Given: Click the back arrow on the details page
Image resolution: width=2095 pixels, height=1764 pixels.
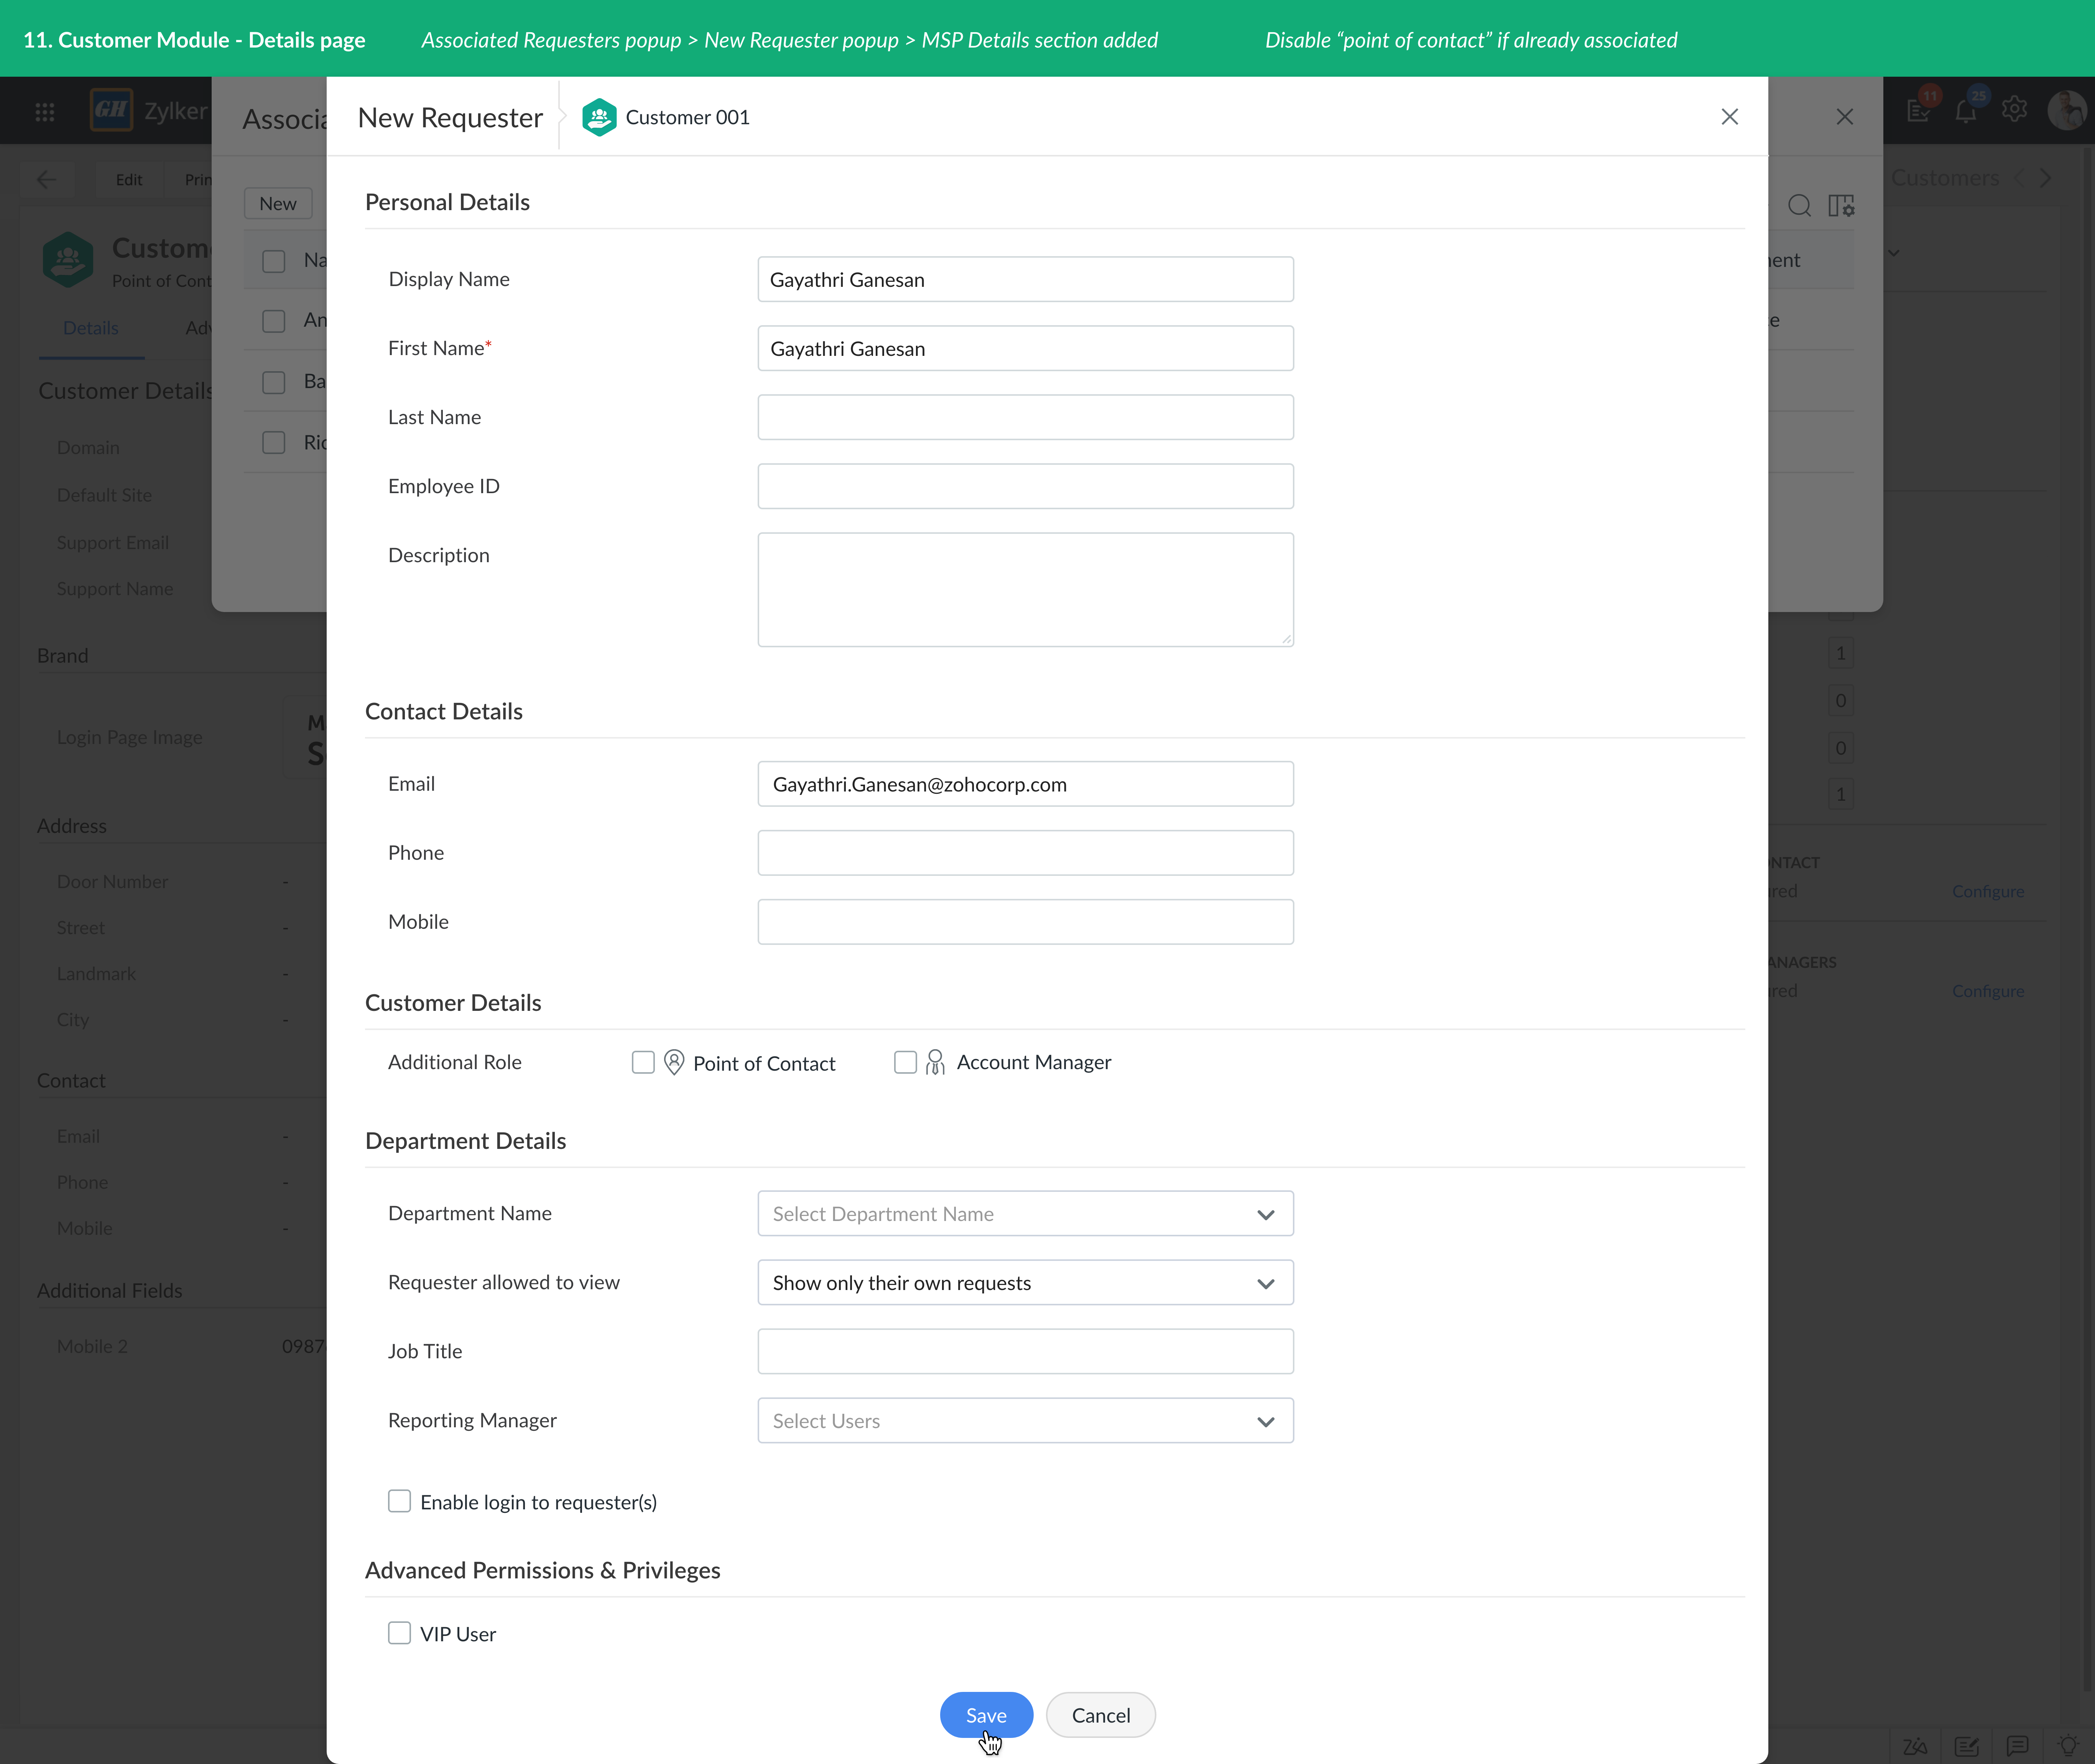Looking at the screenshot, I should point(46,179).
